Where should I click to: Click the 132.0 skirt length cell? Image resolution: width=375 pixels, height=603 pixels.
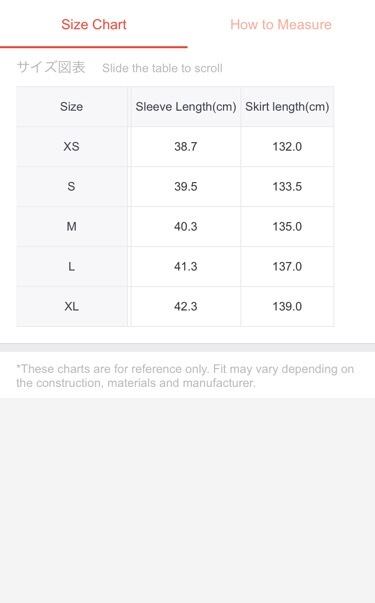[287, 147]
